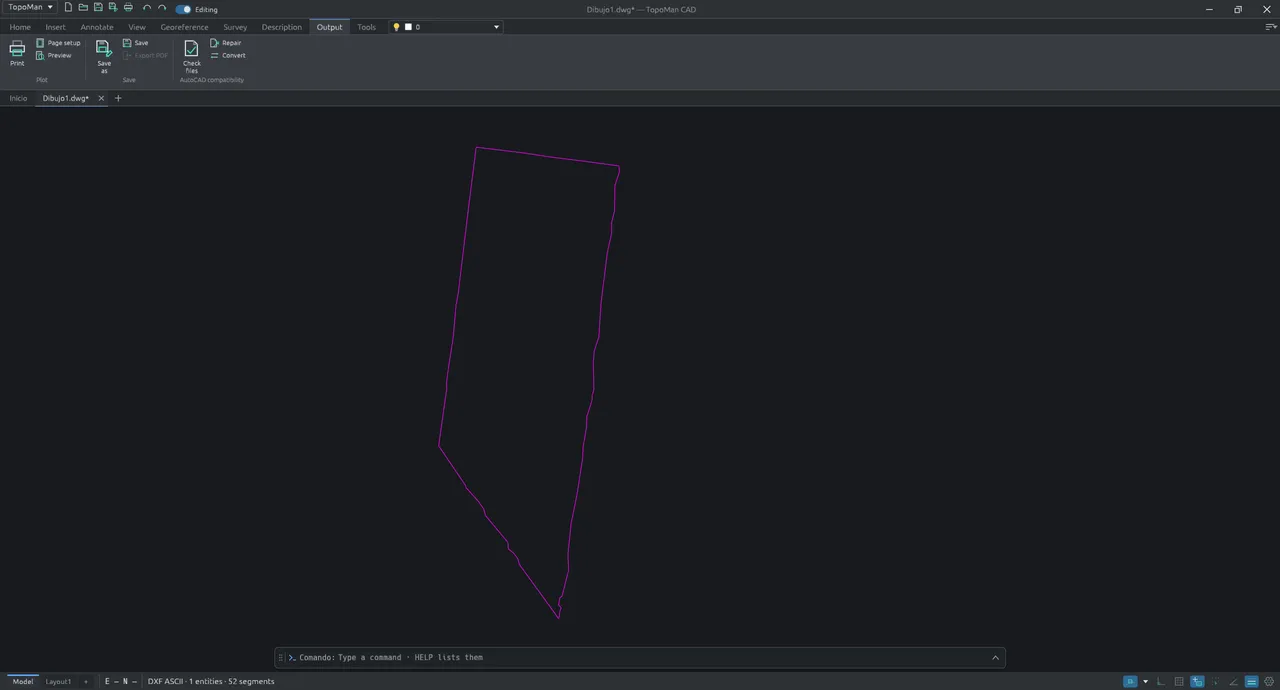Click the command line input field
Screen dimensions: 1280x690
pyautogui.click(x=640, y=657)
